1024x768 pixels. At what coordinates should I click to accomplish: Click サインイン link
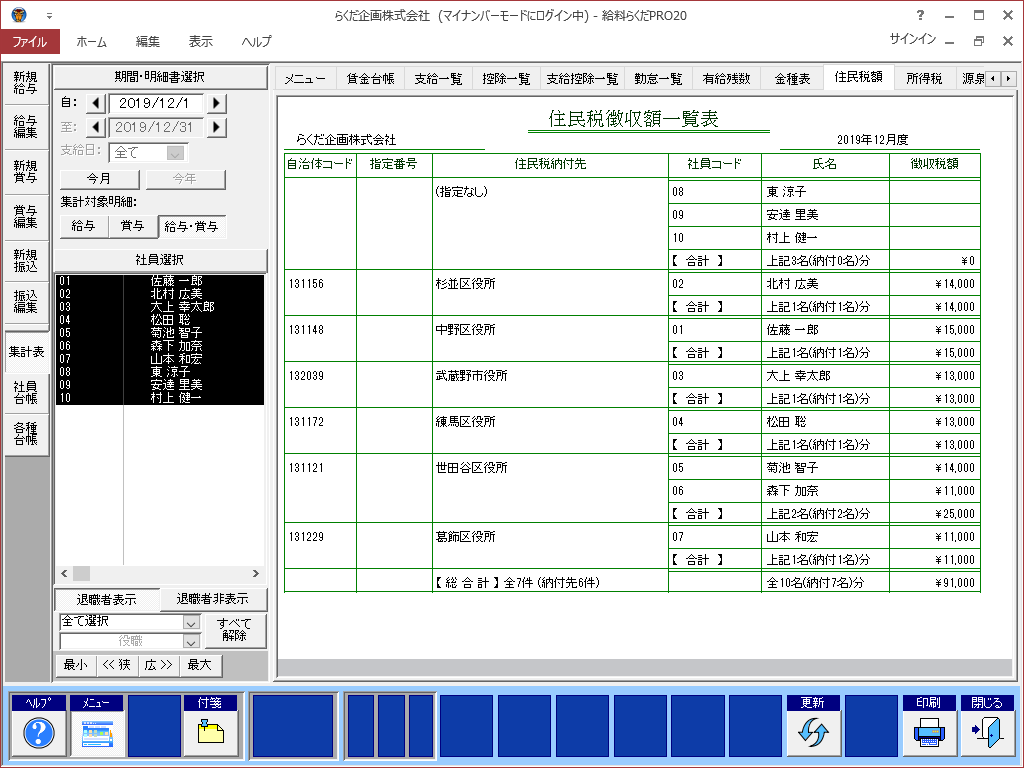point(912,39)
